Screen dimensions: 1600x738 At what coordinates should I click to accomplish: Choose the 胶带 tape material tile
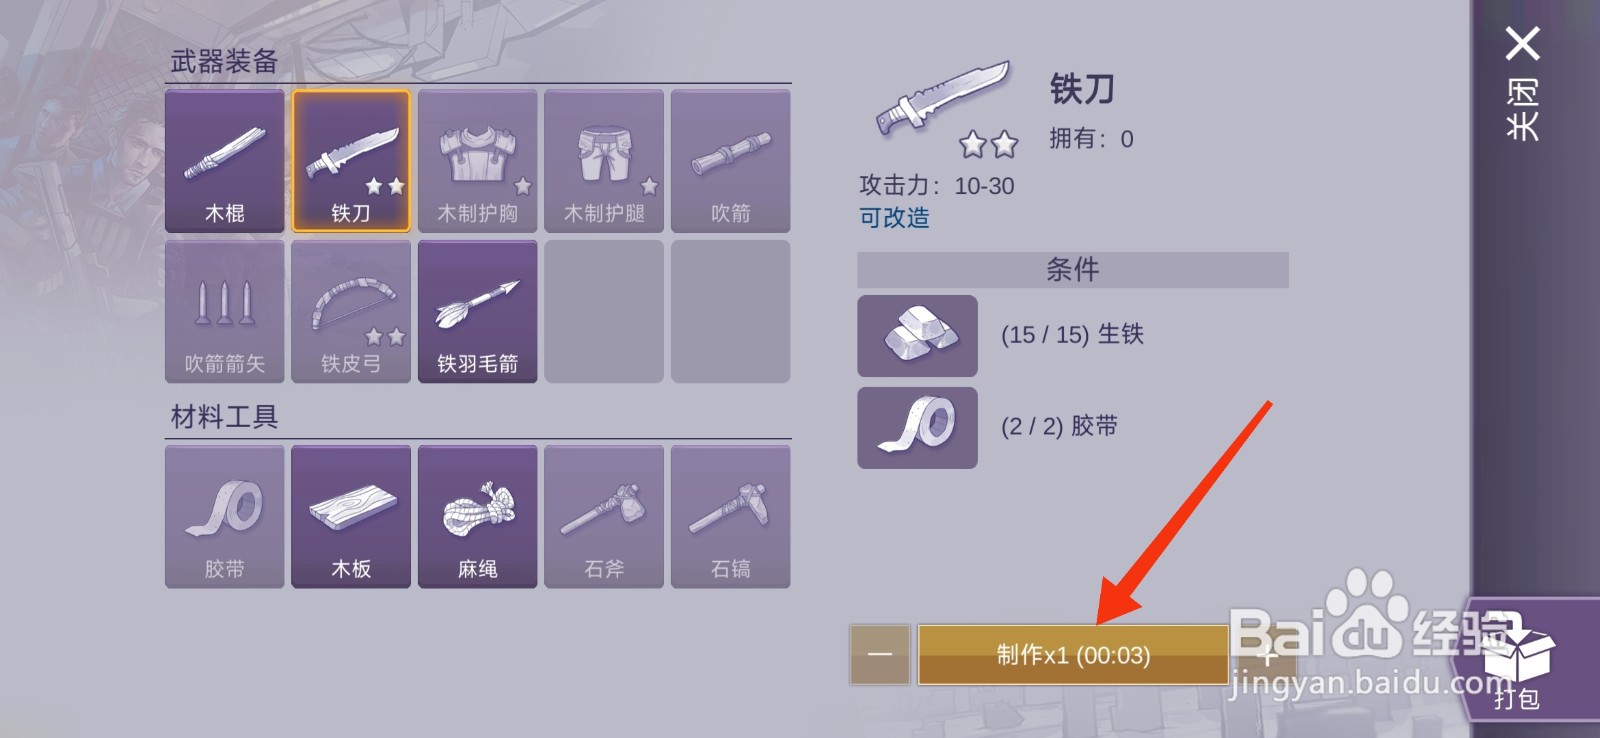(x=224, y=517)
